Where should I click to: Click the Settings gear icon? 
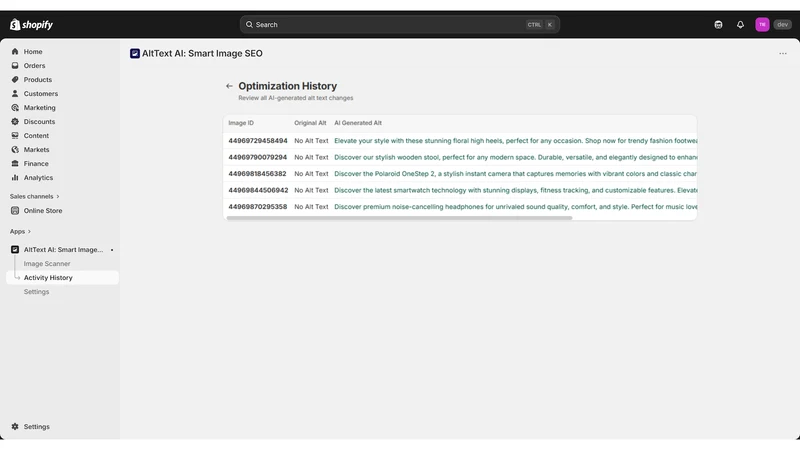coord(15,427)
